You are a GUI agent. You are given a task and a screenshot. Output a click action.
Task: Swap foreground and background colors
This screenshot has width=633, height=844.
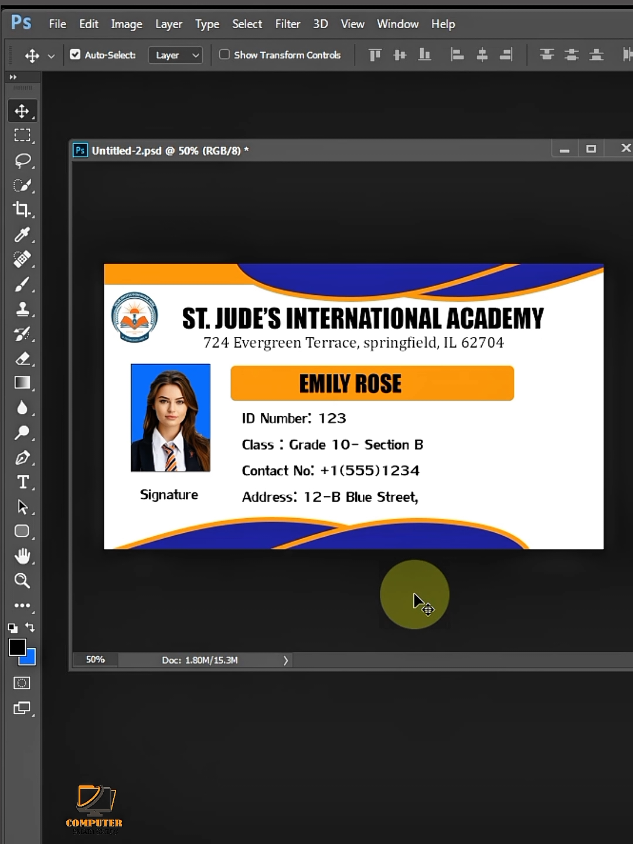click(30, 627)
